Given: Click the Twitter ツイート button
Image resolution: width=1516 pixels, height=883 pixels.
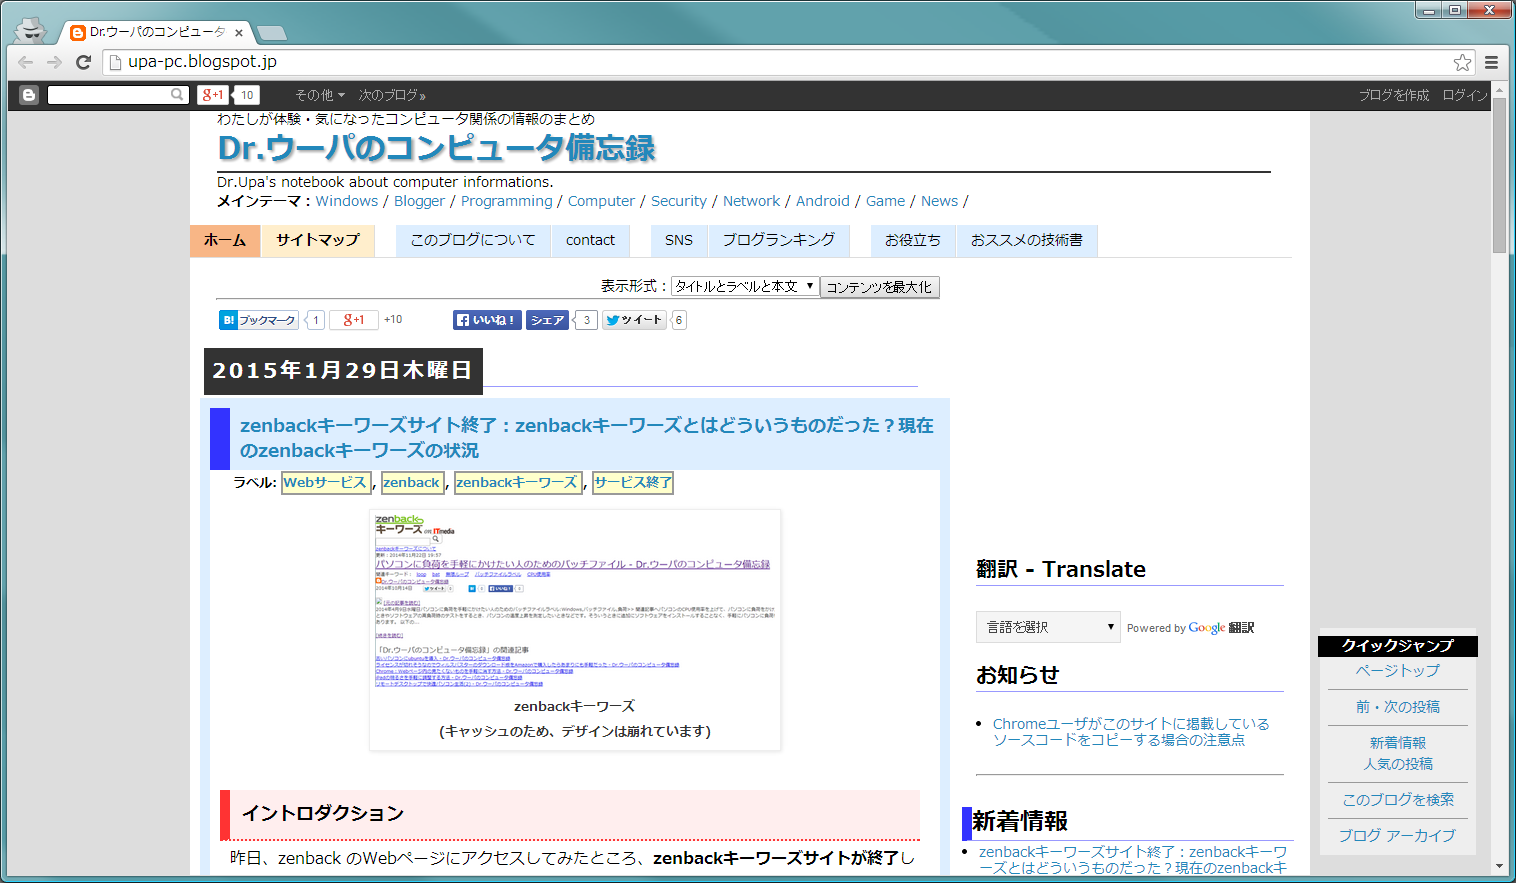Looking at the screenshot, I should point(634,320).
